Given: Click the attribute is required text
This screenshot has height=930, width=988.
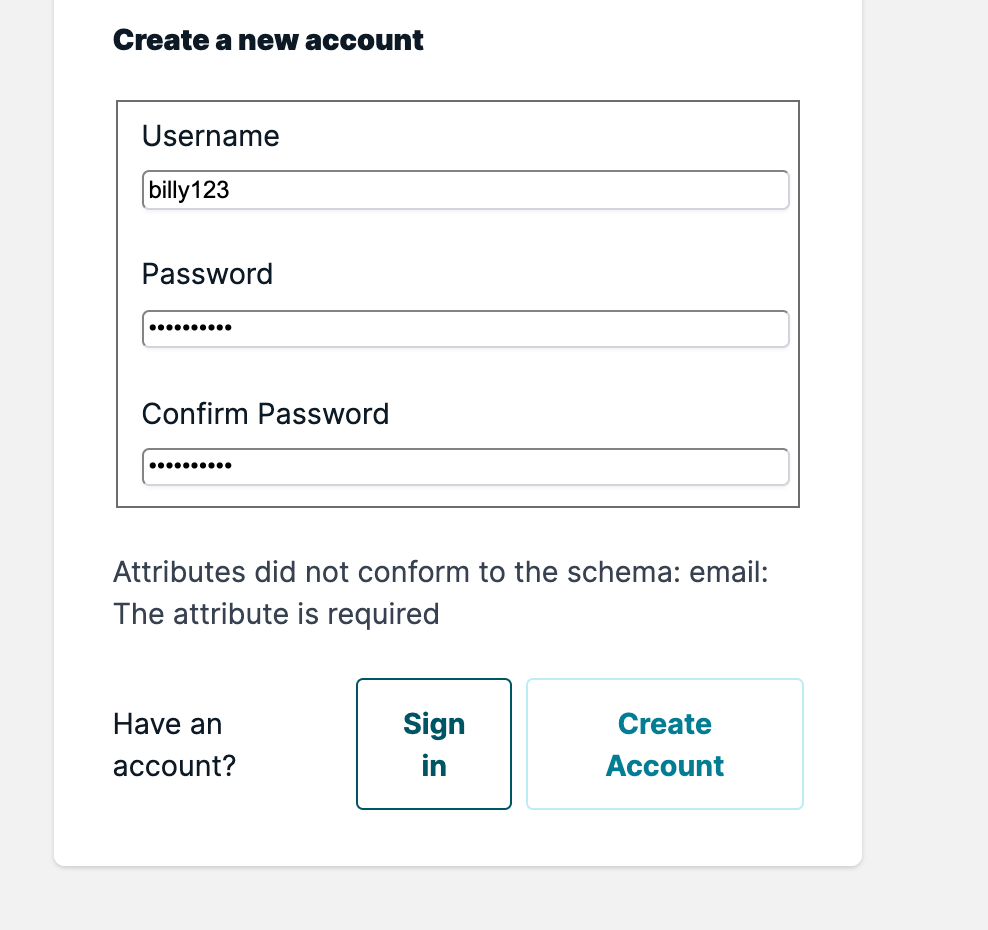Looking at the screenshot, I should 276,614.
